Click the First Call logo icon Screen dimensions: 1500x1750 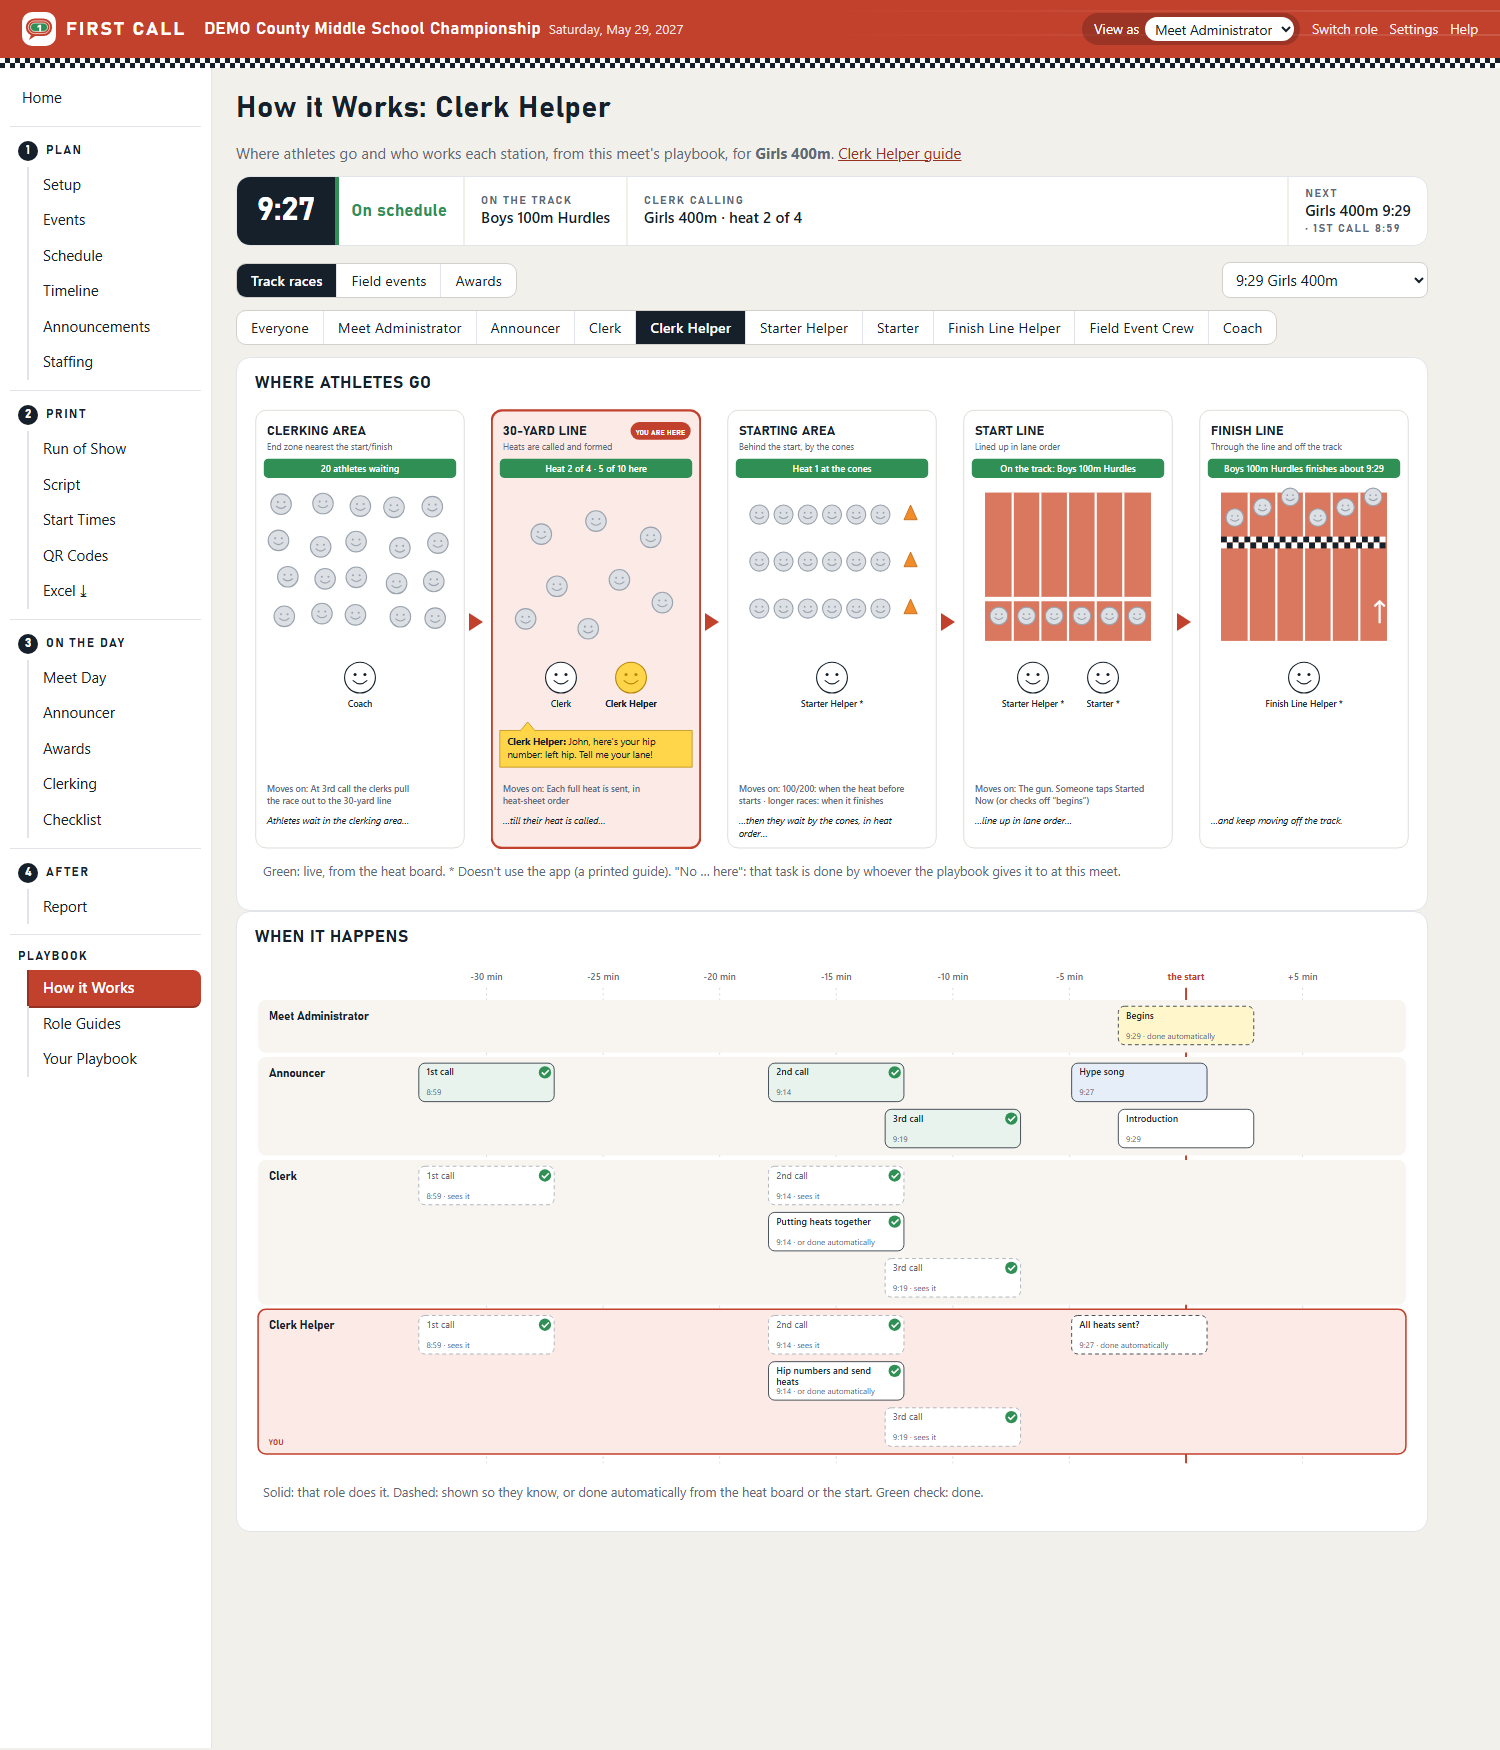pyautogui.click(x=39, y=29)
